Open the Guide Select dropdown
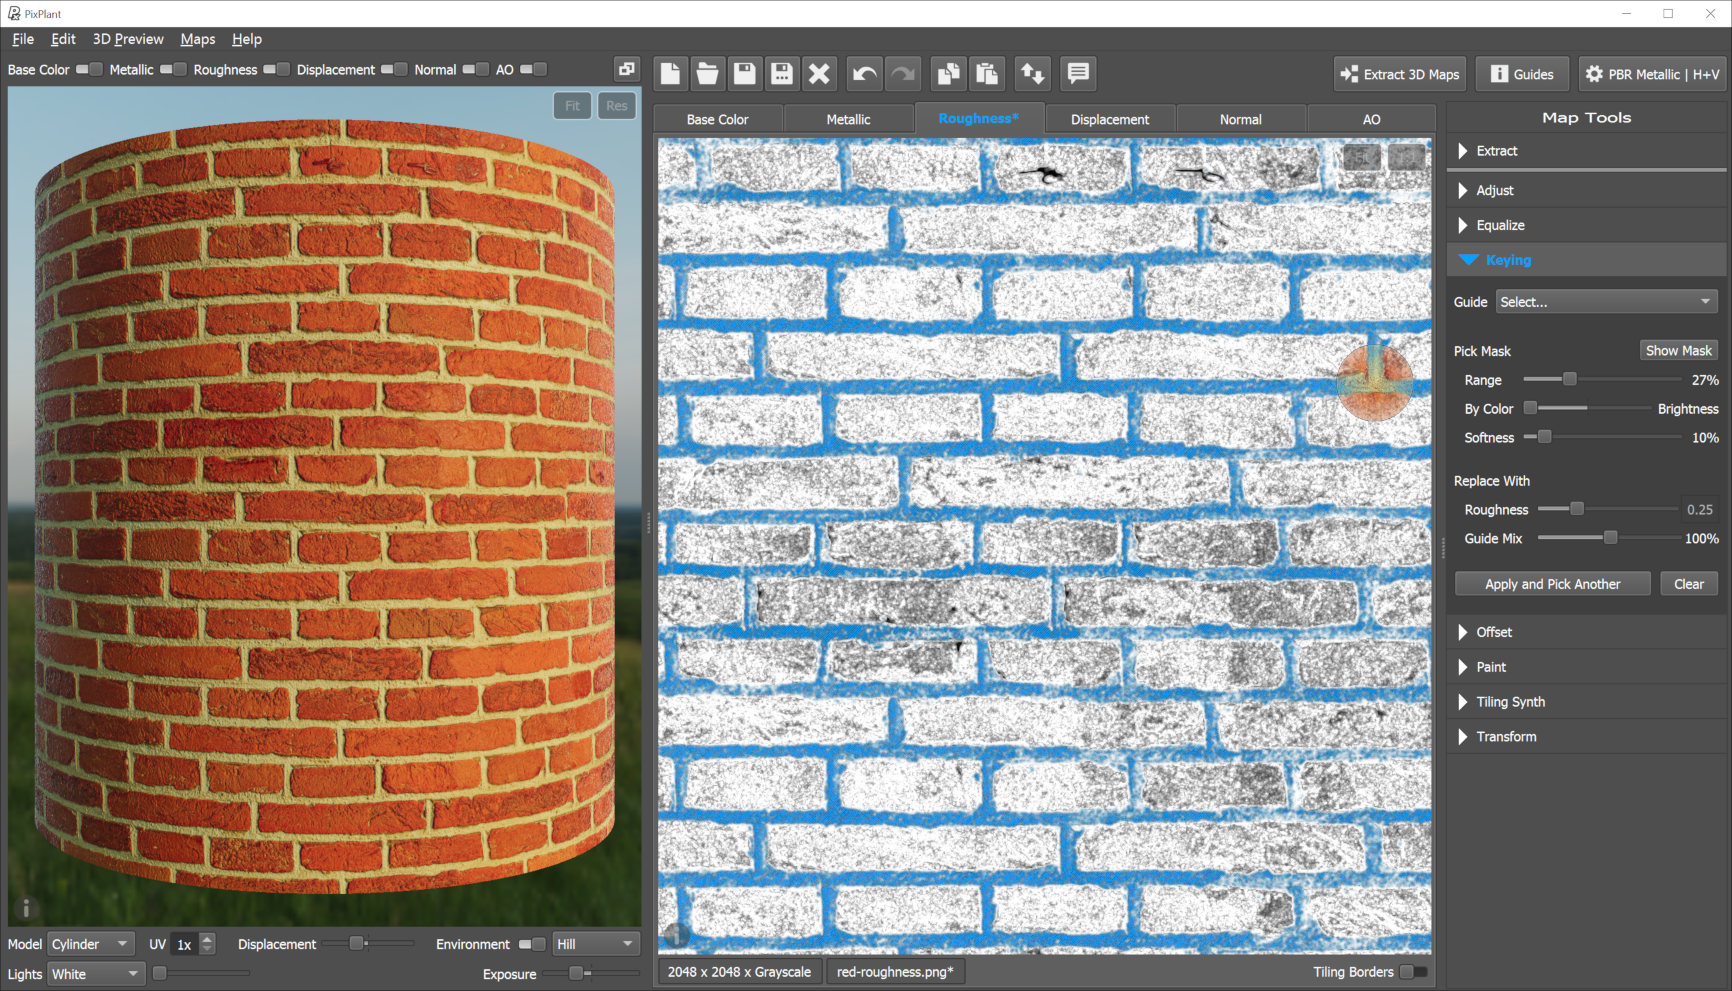 (1606, 302)
